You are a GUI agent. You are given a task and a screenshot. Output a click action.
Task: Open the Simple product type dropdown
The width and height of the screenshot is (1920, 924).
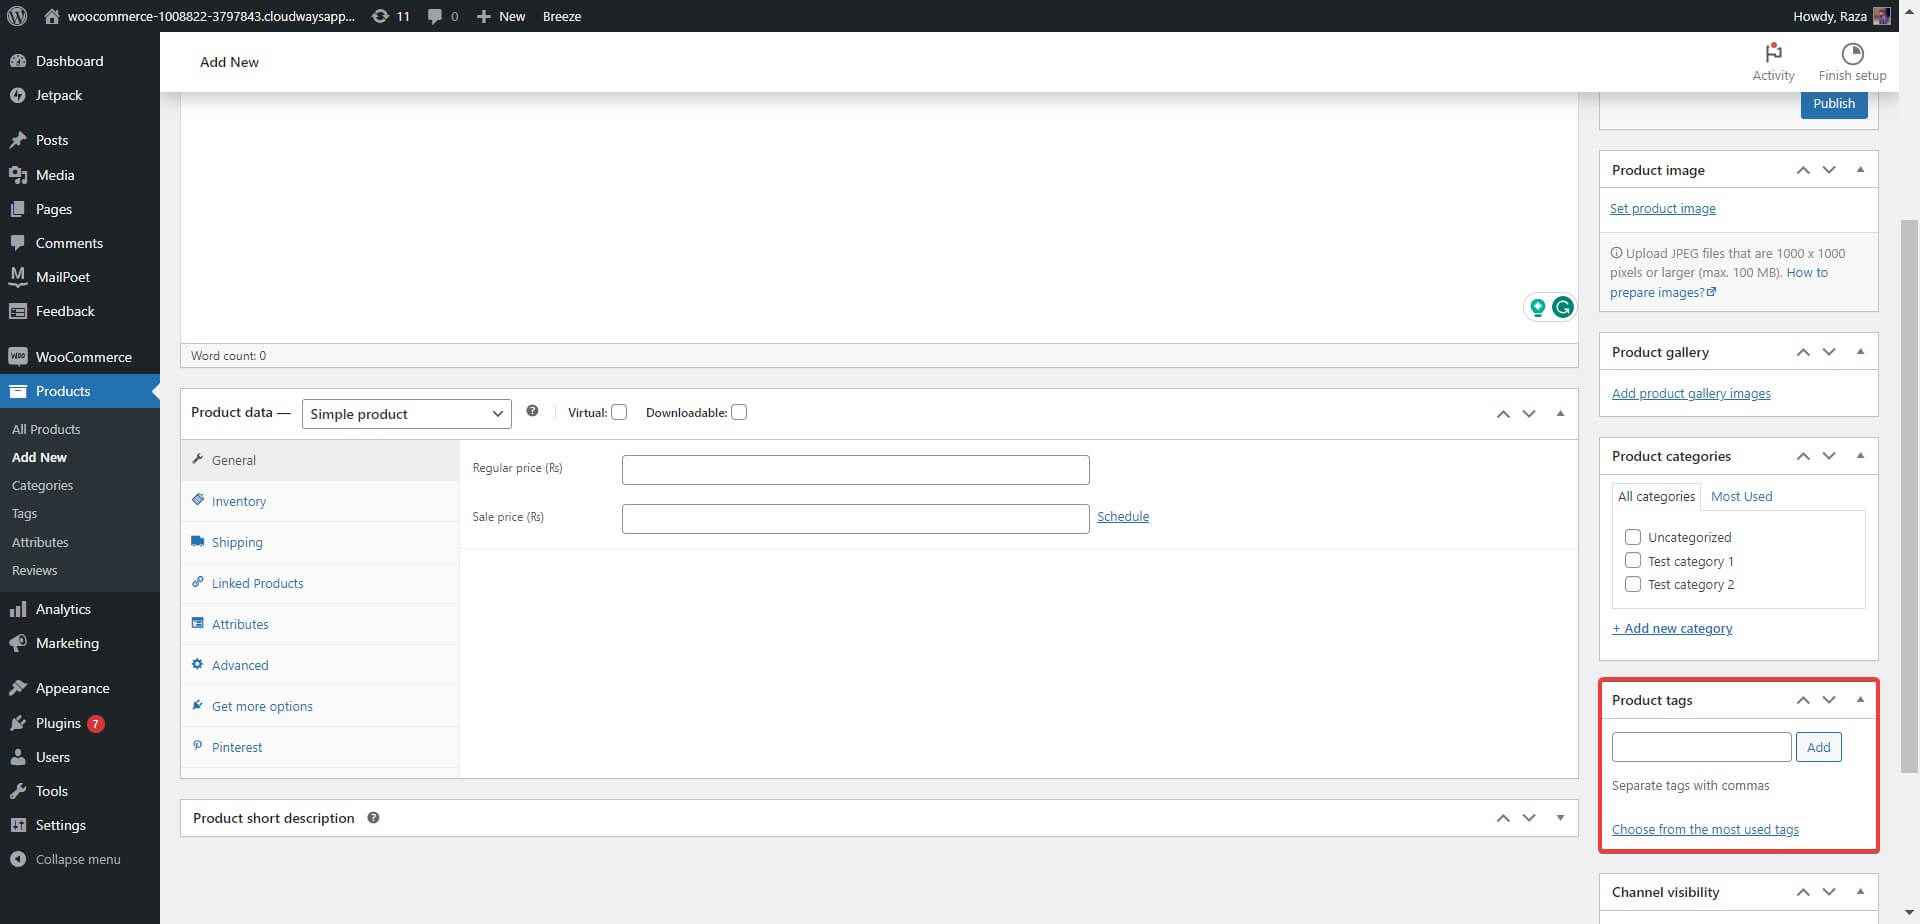pyautogui.click(x=406, y=414)
